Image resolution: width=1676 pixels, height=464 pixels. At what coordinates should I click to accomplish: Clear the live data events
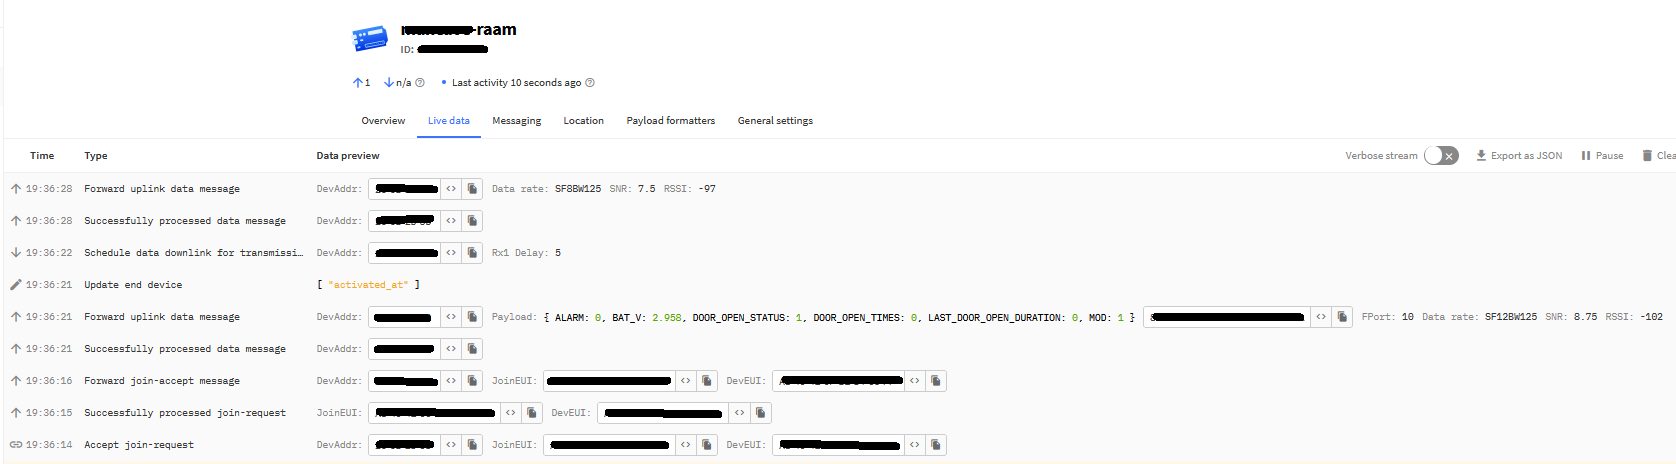tap(1659, 156)
